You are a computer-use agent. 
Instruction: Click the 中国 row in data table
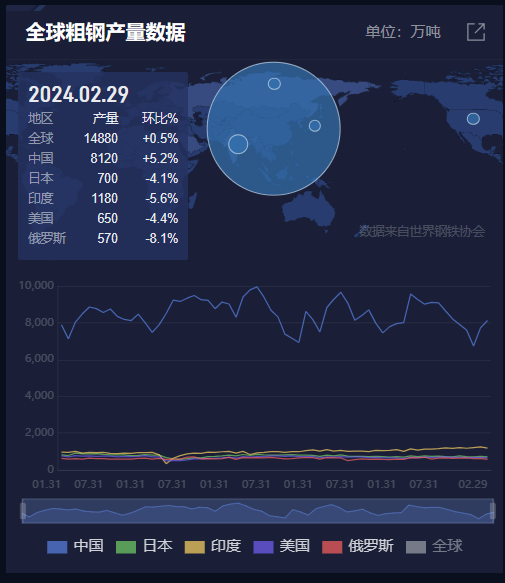point(103,158)
